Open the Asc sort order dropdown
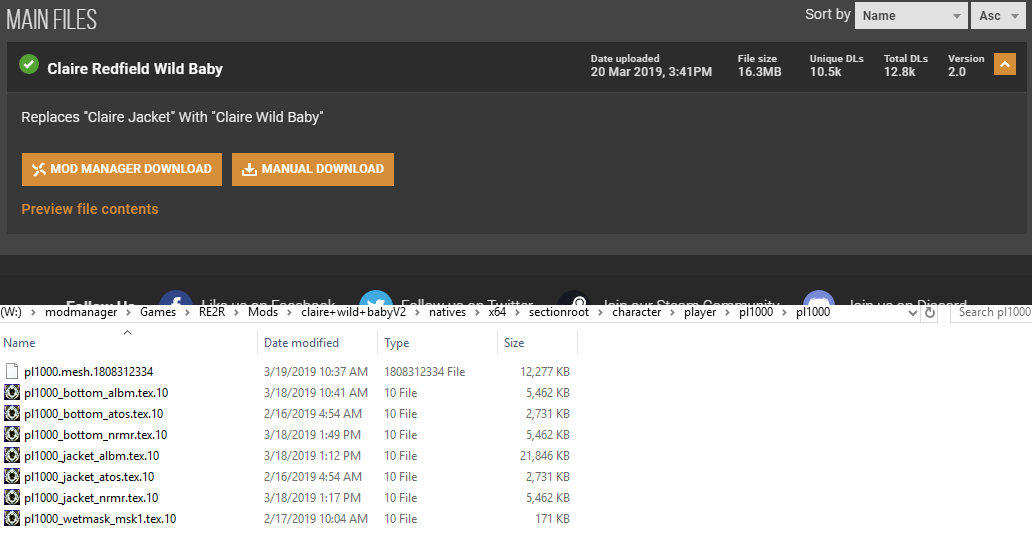Image resolution: width=1032 pixels, height=535 pixels. tap(998, 16)
